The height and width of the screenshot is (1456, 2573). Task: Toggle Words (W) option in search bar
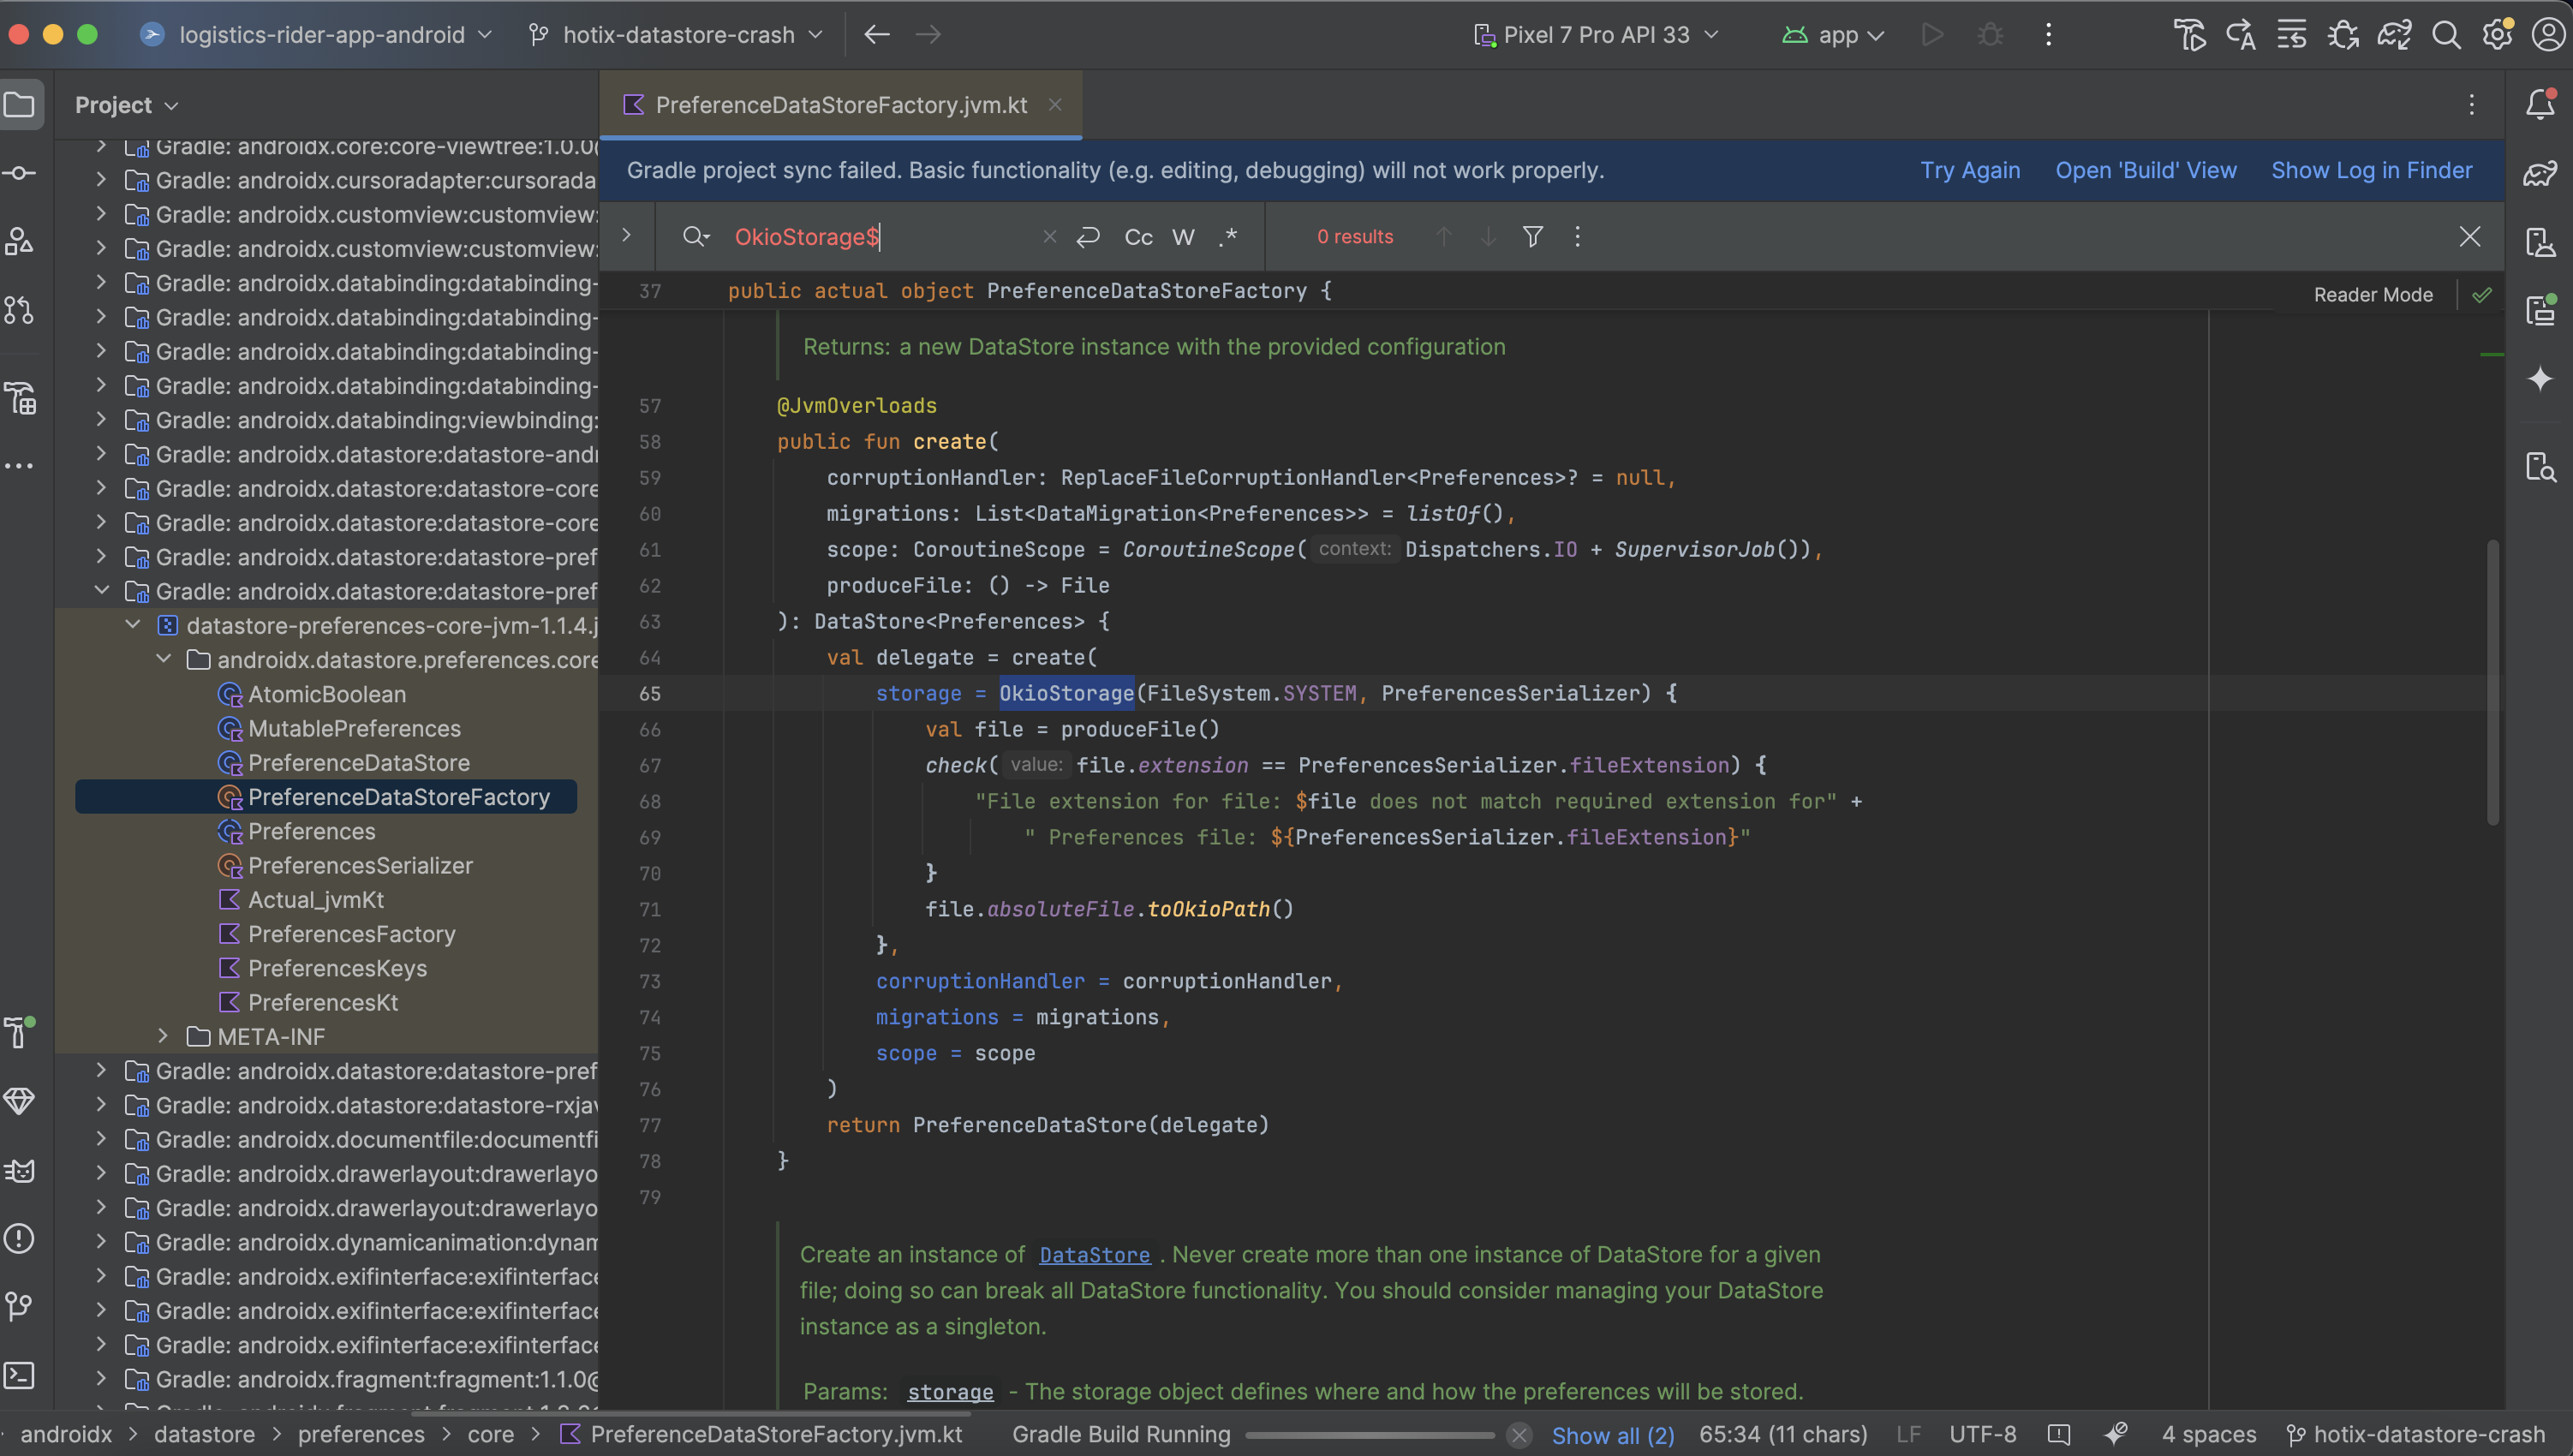click(x=1183, y=237)
